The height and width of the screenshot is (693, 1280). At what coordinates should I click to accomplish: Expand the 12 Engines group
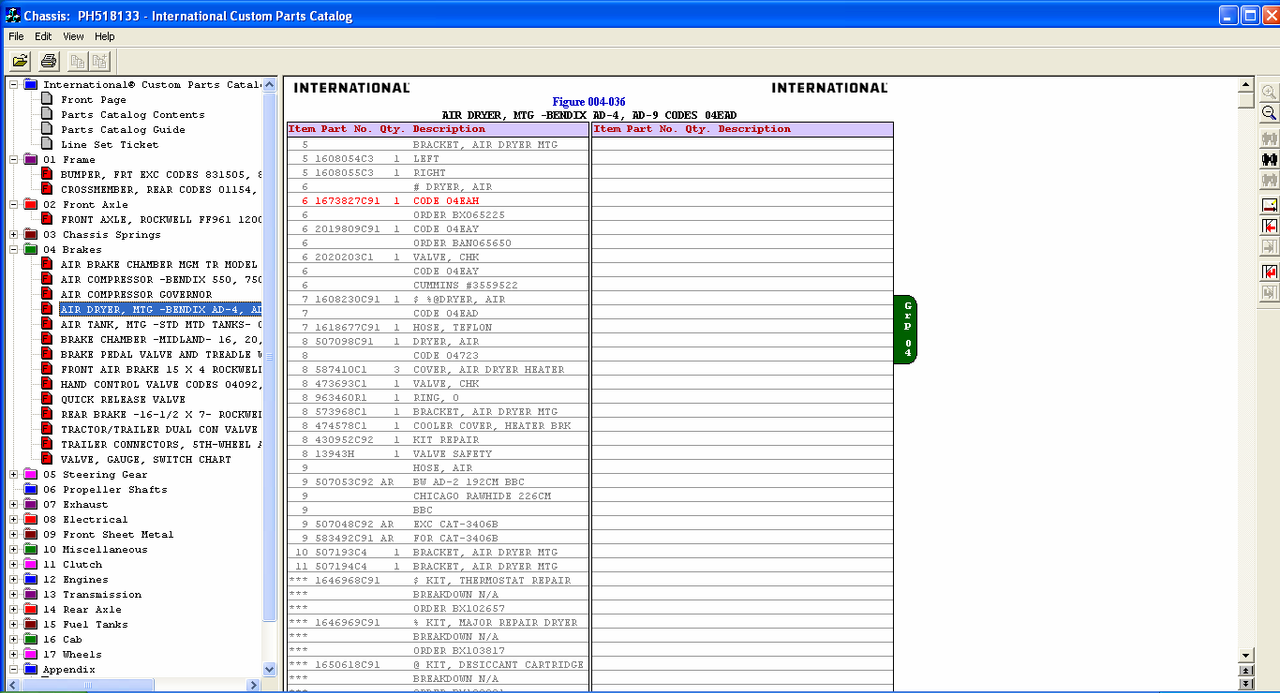14,580
